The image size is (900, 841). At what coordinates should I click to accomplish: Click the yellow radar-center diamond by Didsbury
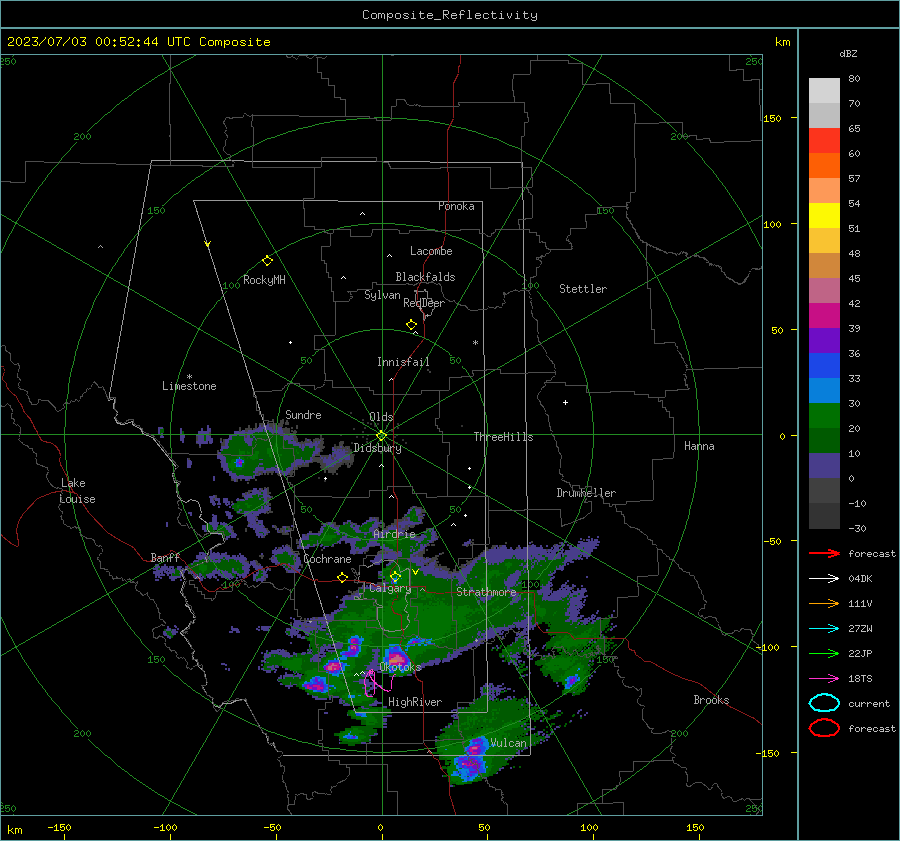pyautogui.click(x=381, y=436)
